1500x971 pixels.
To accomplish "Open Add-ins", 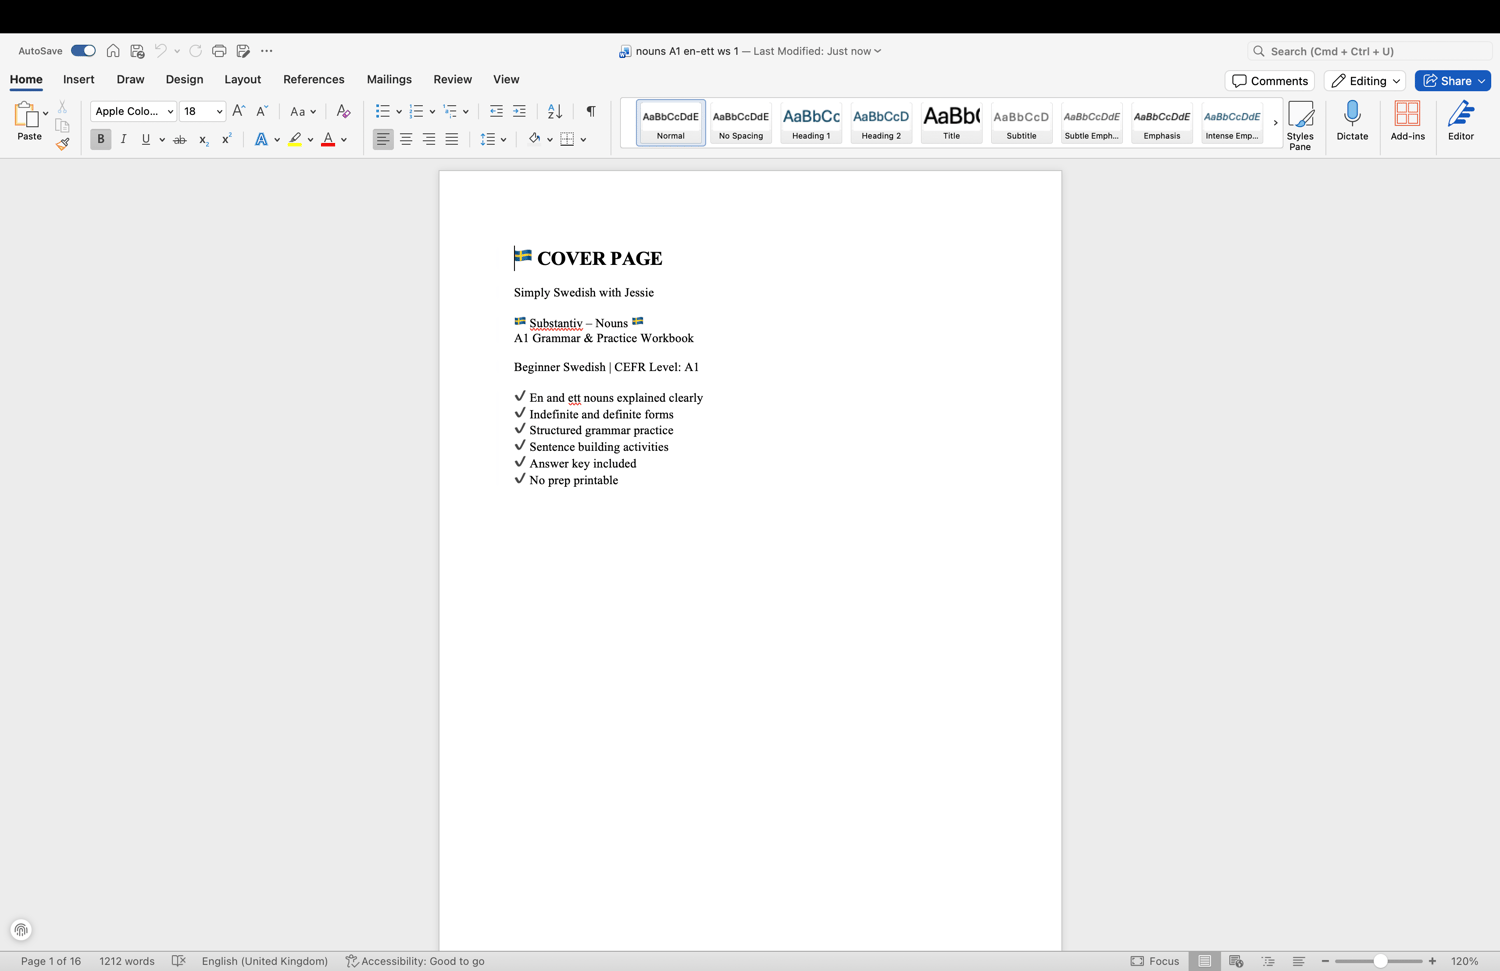I will click(1407, 121).
